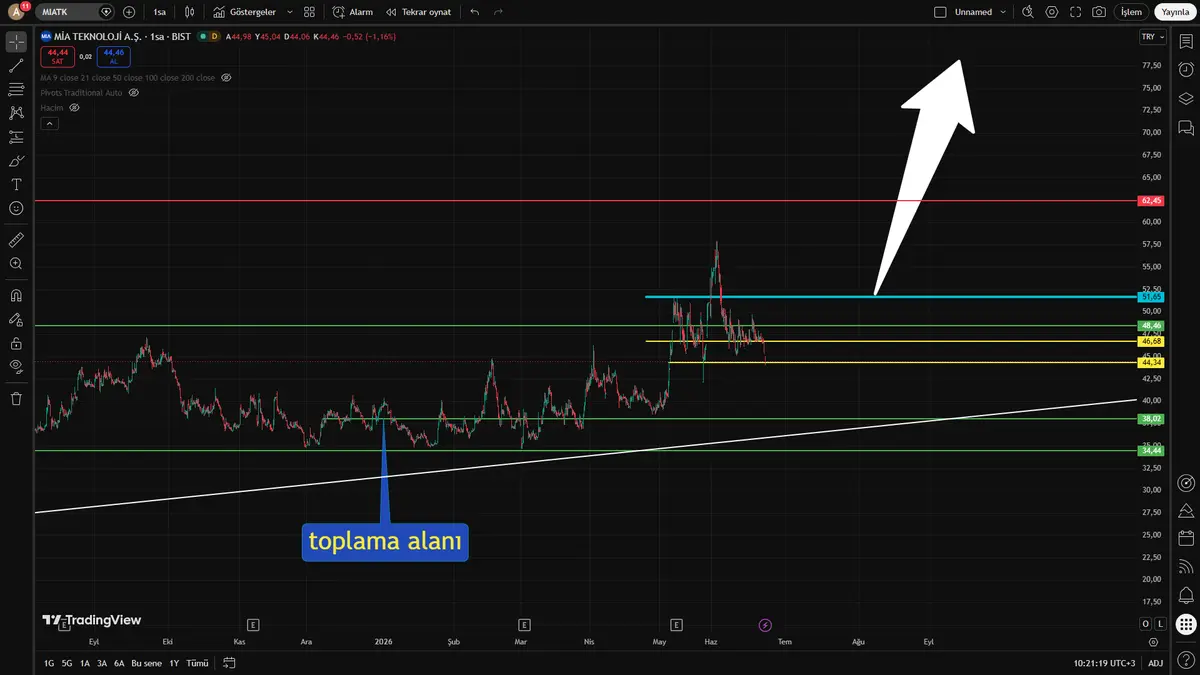Select the brush drawing tool

click(16, 161)
